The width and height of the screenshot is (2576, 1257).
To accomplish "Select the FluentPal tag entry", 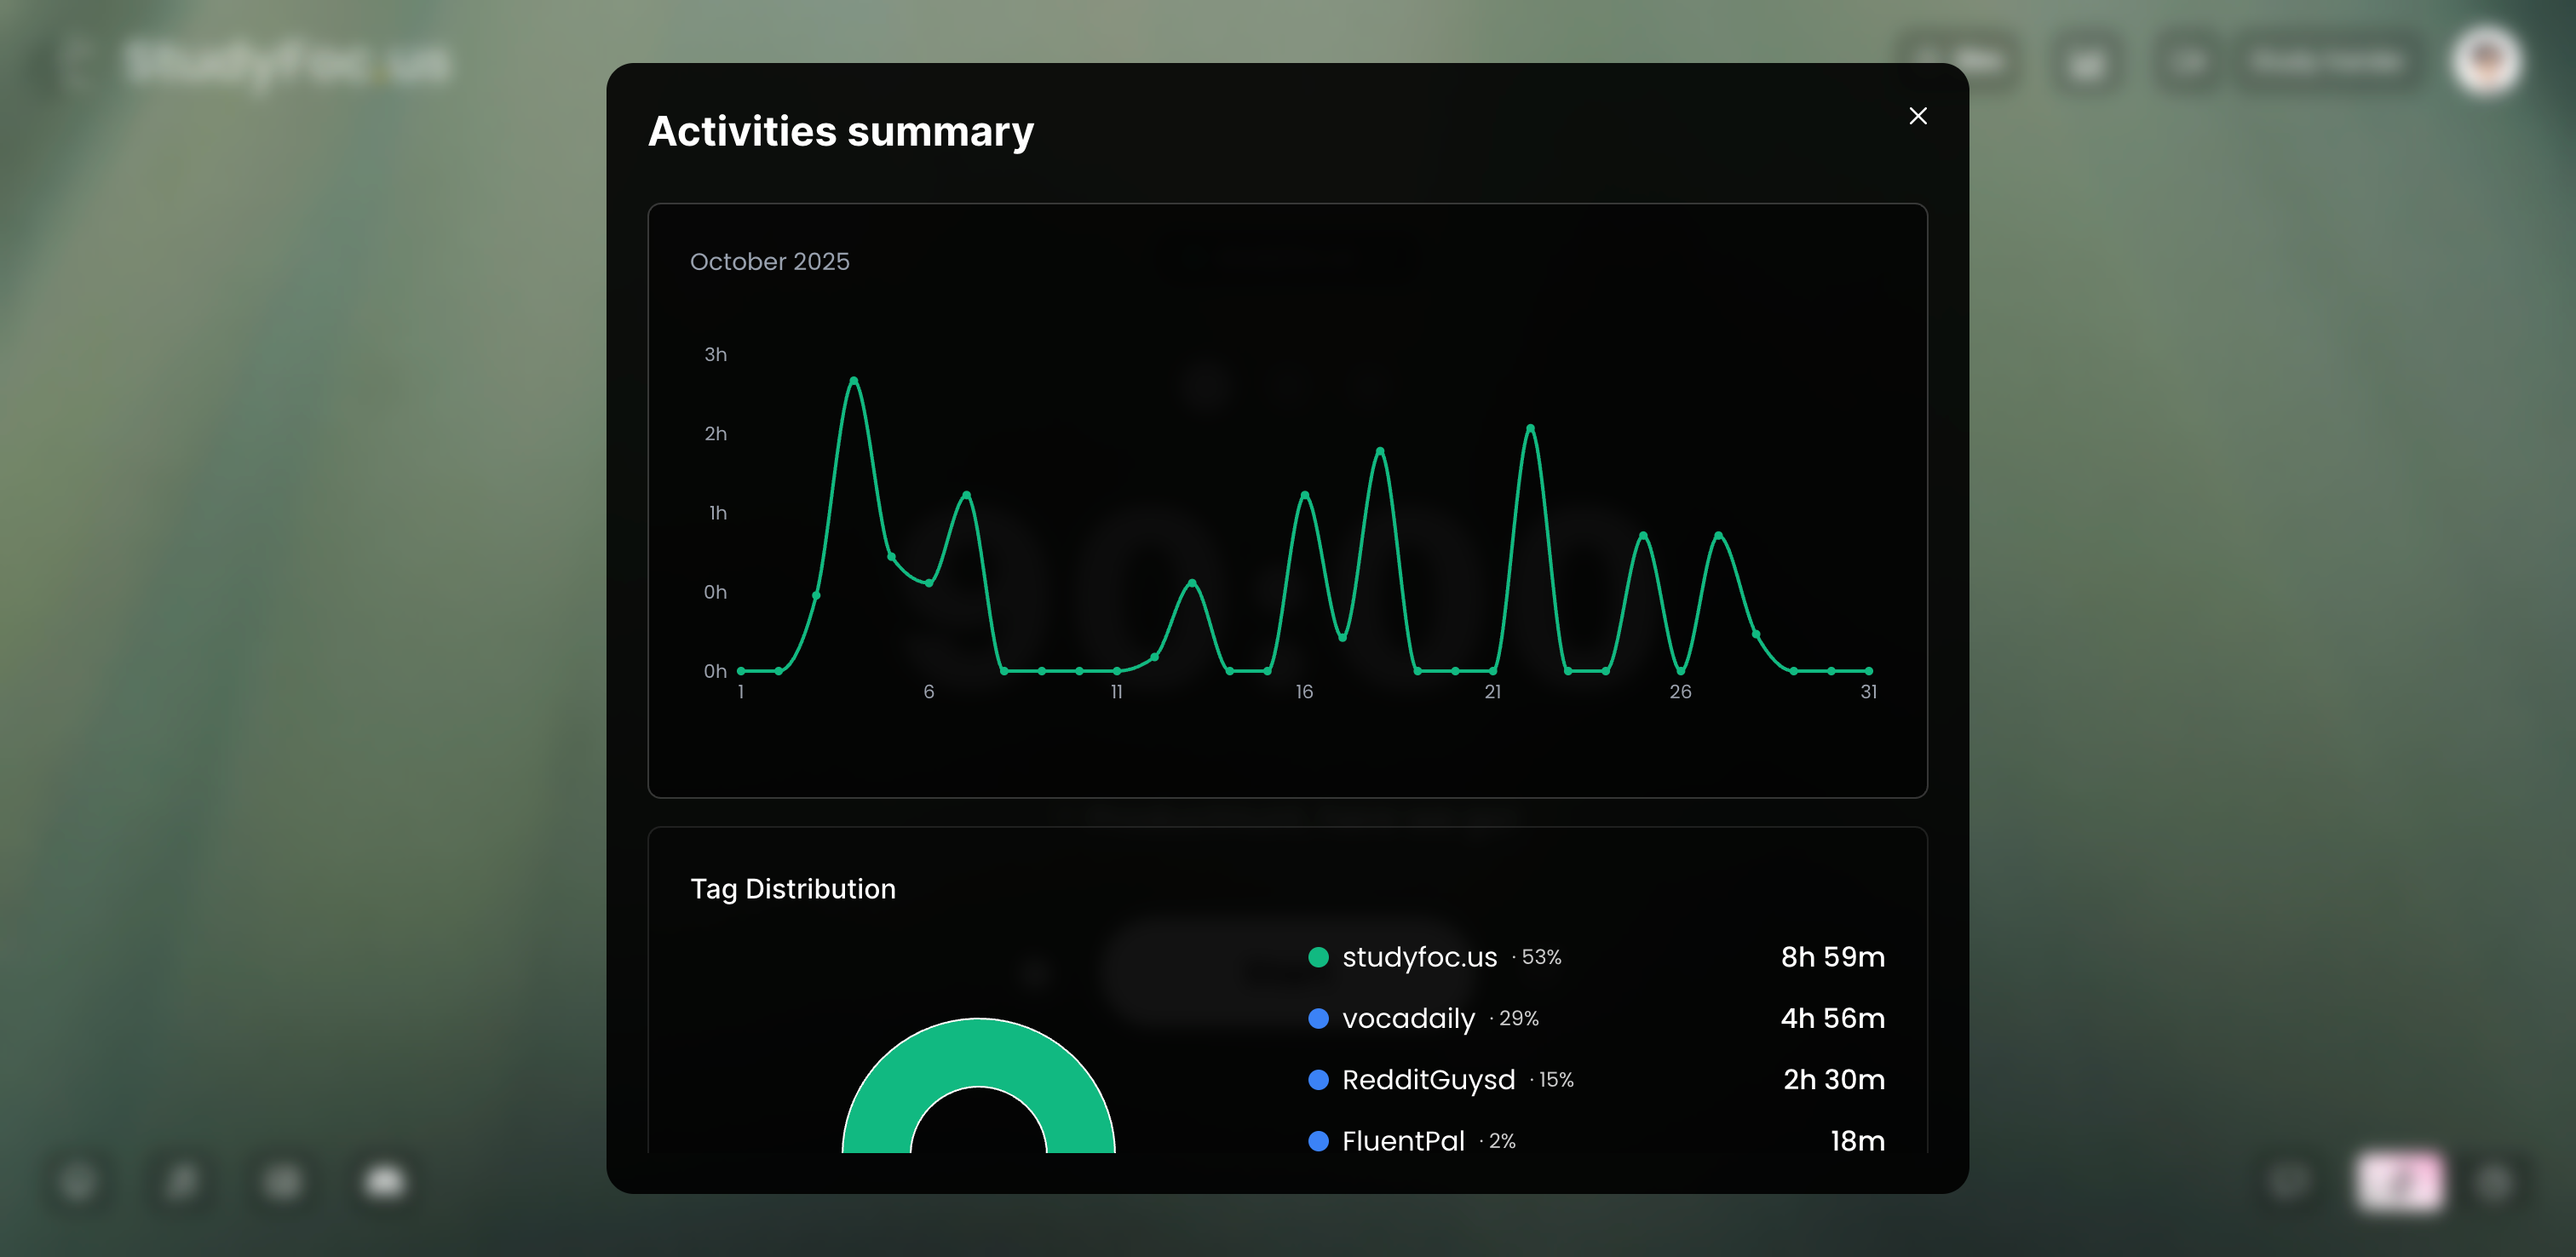I will coord(1403,1141).
